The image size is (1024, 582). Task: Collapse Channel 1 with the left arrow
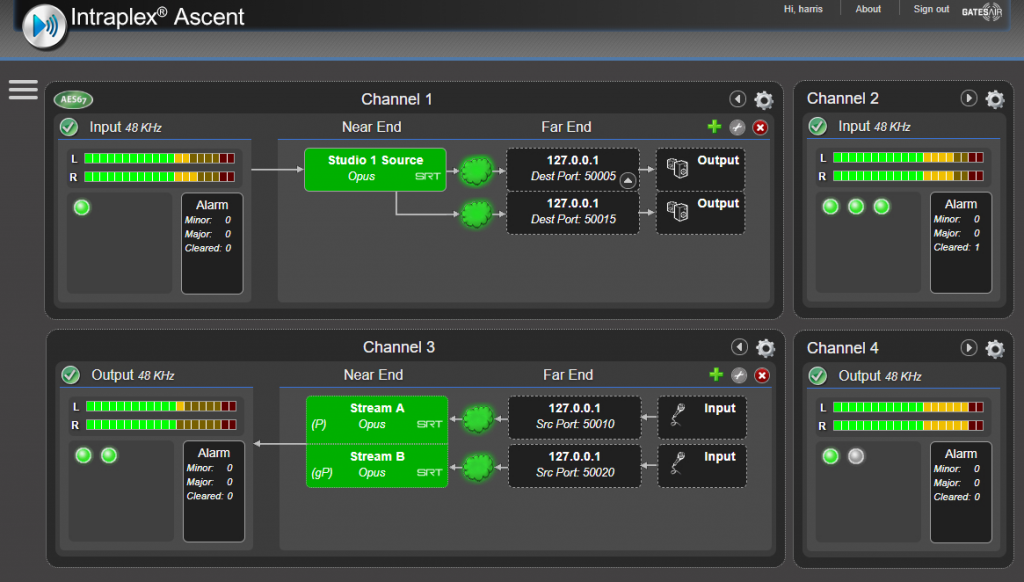coord(737,99)
